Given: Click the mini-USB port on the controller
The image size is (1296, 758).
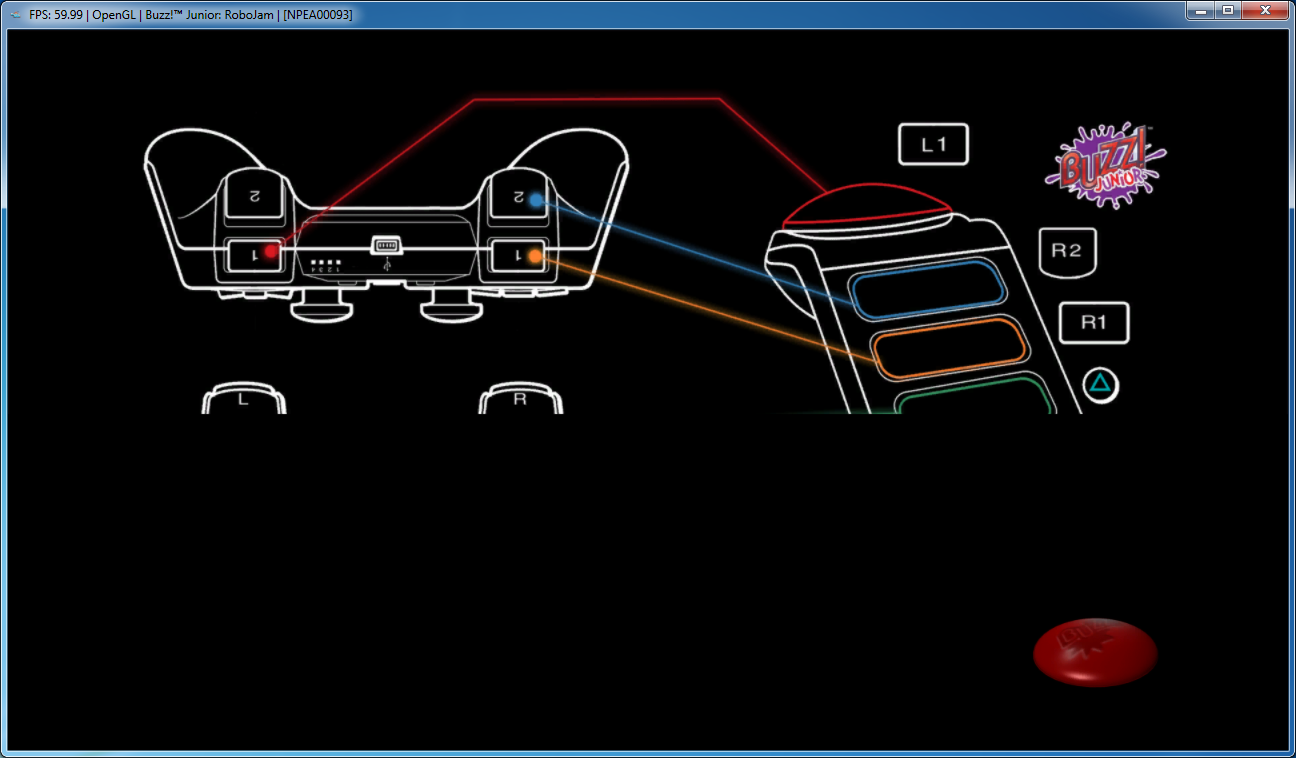Looking at the screenshot, I should coord(386,245).
